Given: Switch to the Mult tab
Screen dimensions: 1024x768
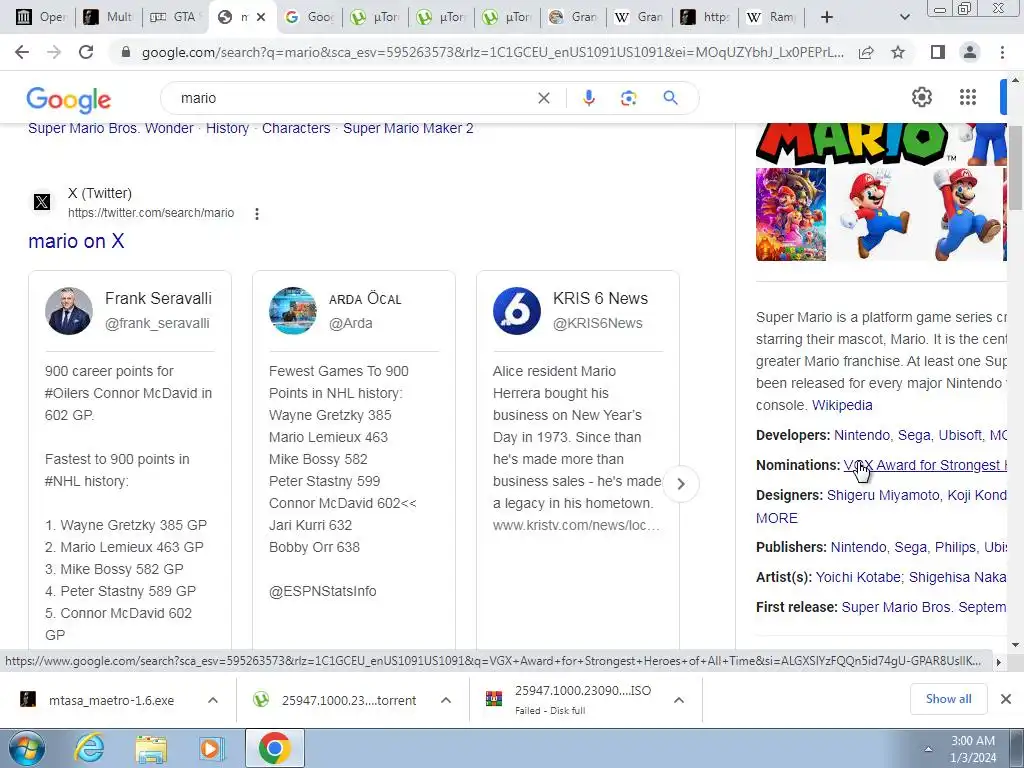Looking at the screenshot, I should 109,17.
